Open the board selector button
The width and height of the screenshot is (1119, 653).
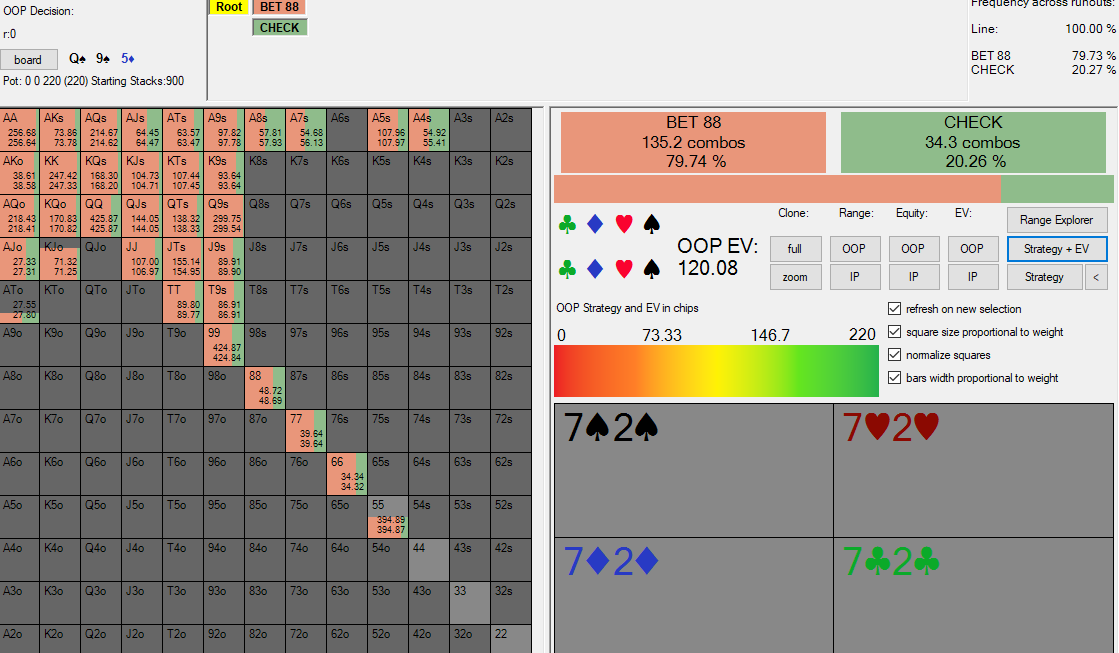click(x=28, y=60)
